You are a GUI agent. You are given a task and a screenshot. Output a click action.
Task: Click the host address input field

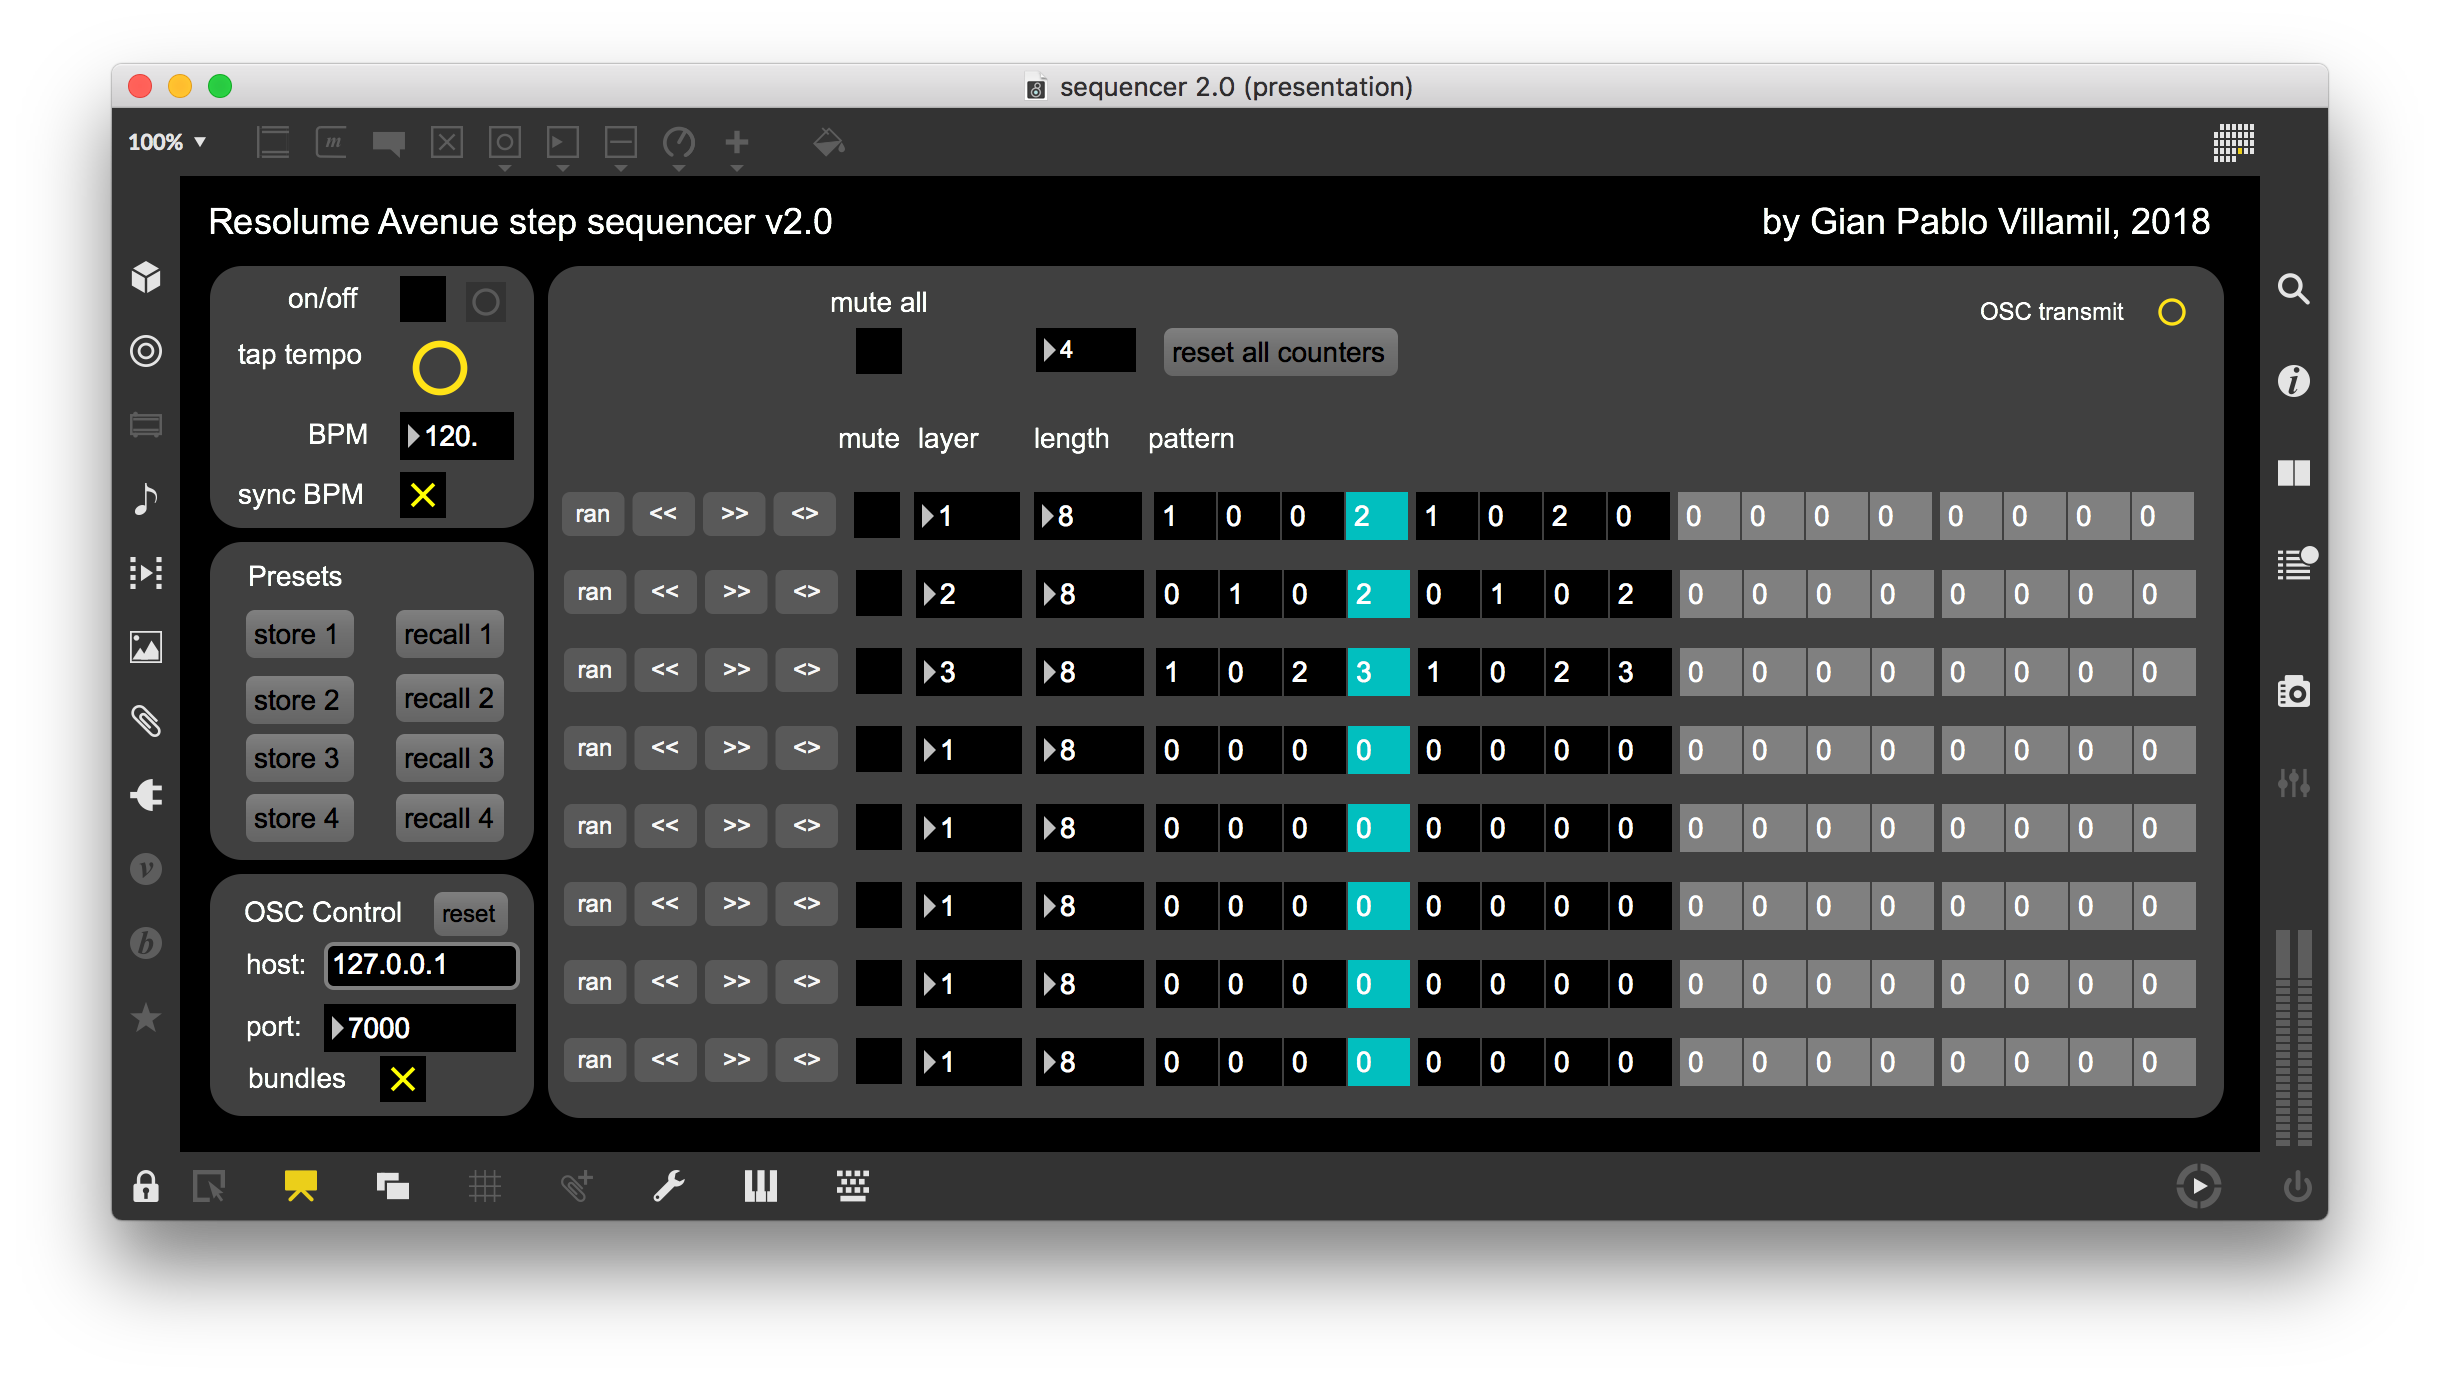pos(421,965)
